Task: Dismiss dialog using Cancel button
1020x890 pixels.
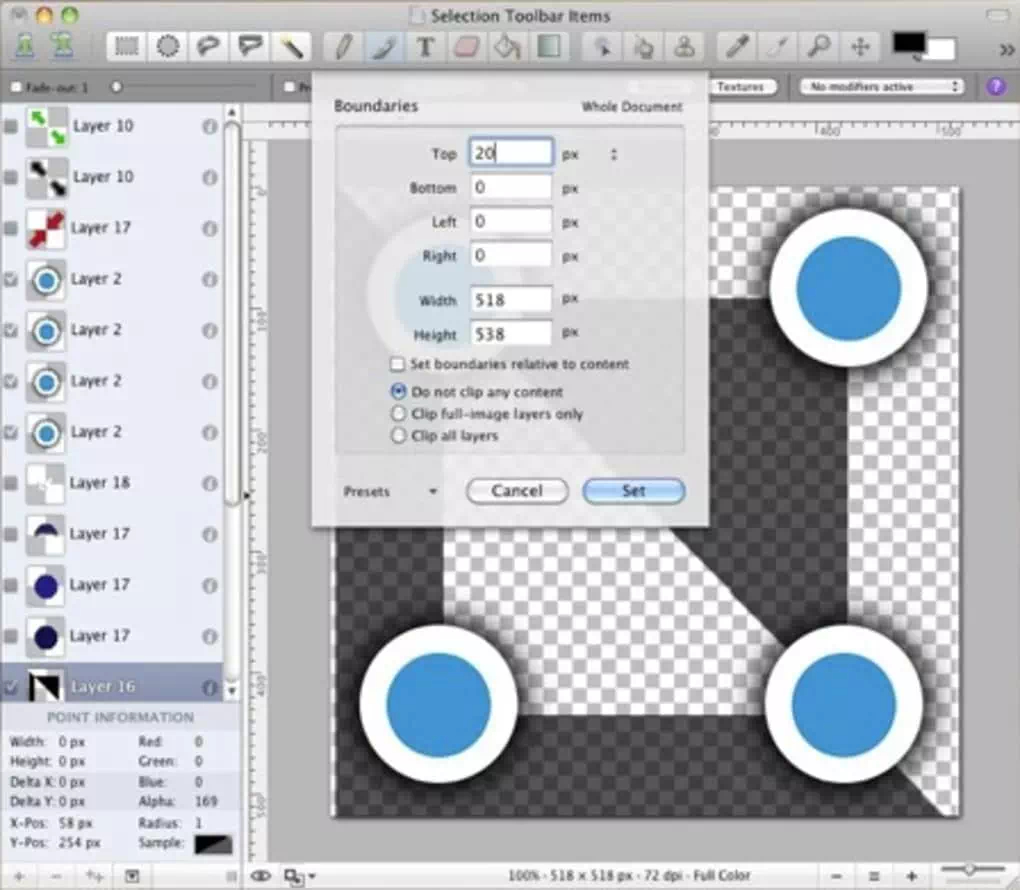Action: pos(517,491)
